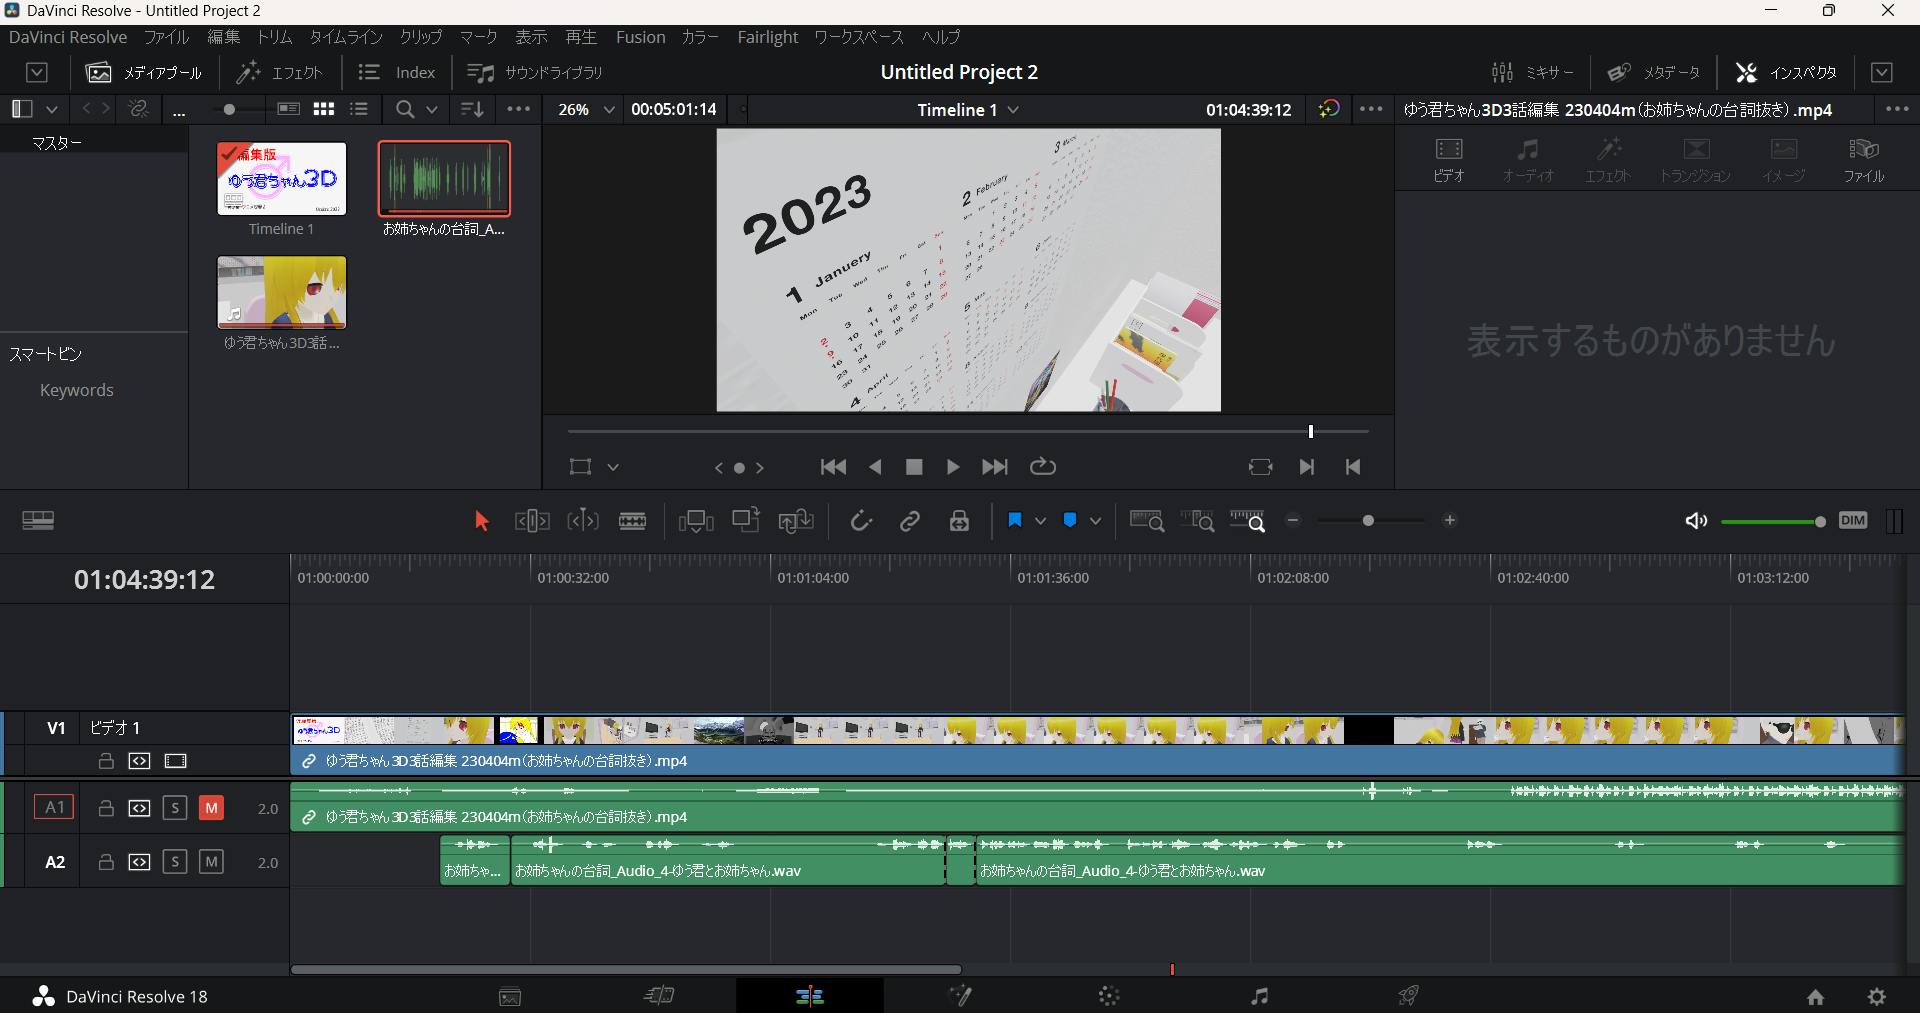Click the blue marker icon
This screenshot has width=1920, height=1013.
(1070, 521)
